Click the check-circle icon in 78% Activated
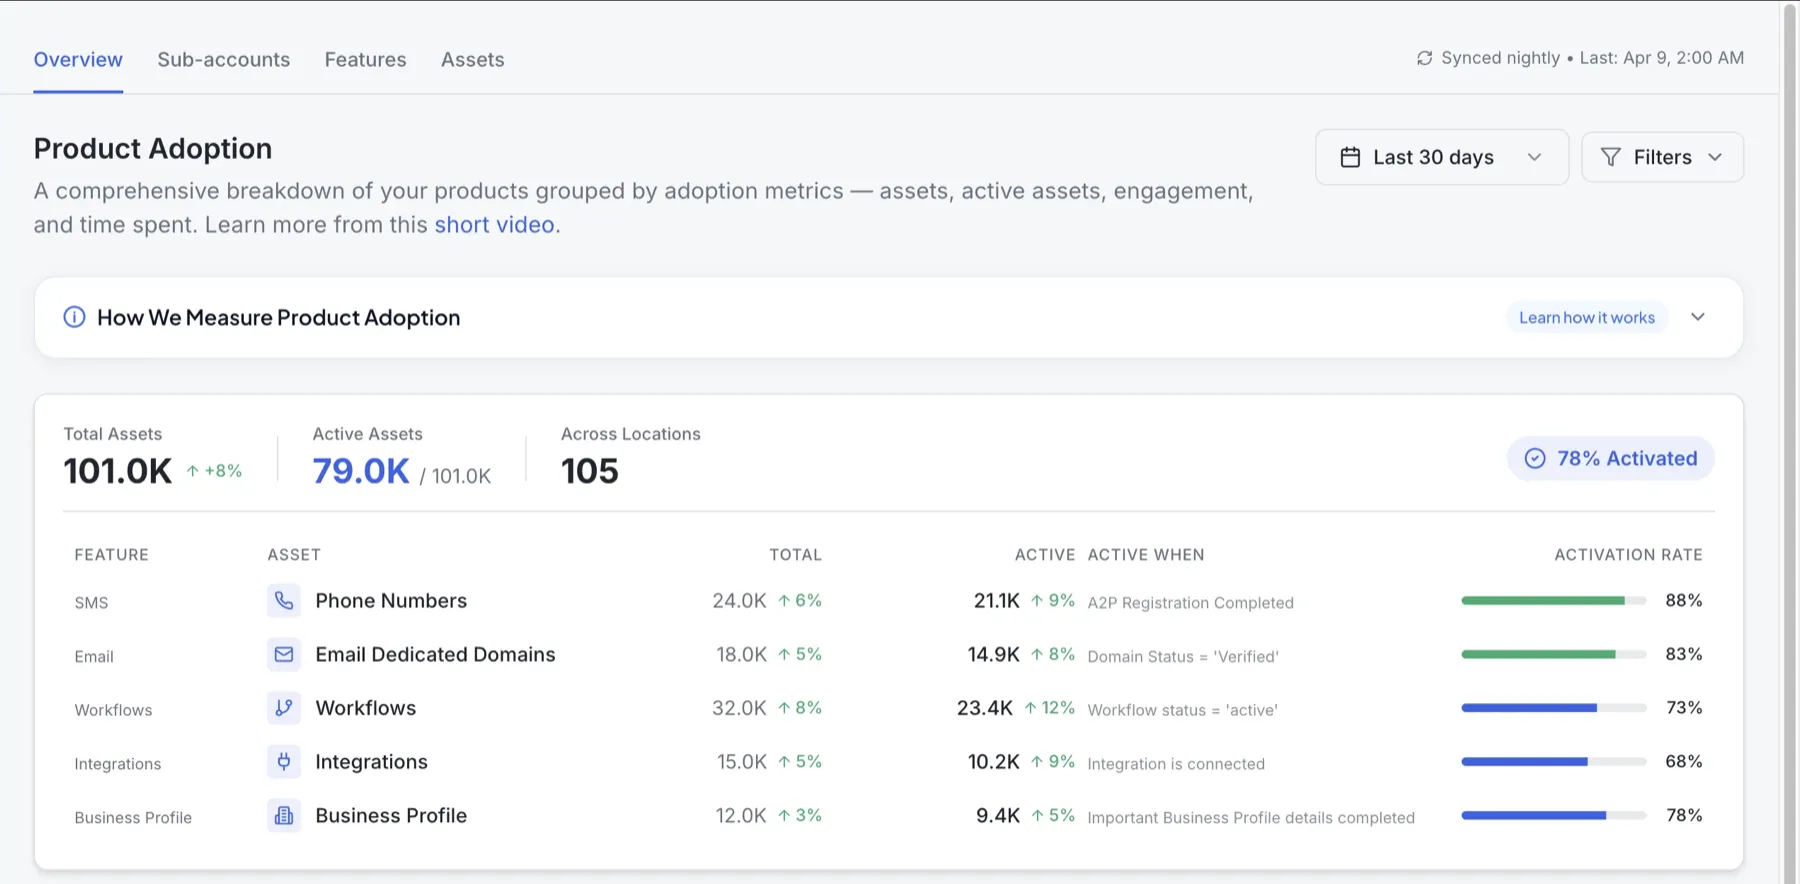 pyautogui.click(x=1535, y=458)
